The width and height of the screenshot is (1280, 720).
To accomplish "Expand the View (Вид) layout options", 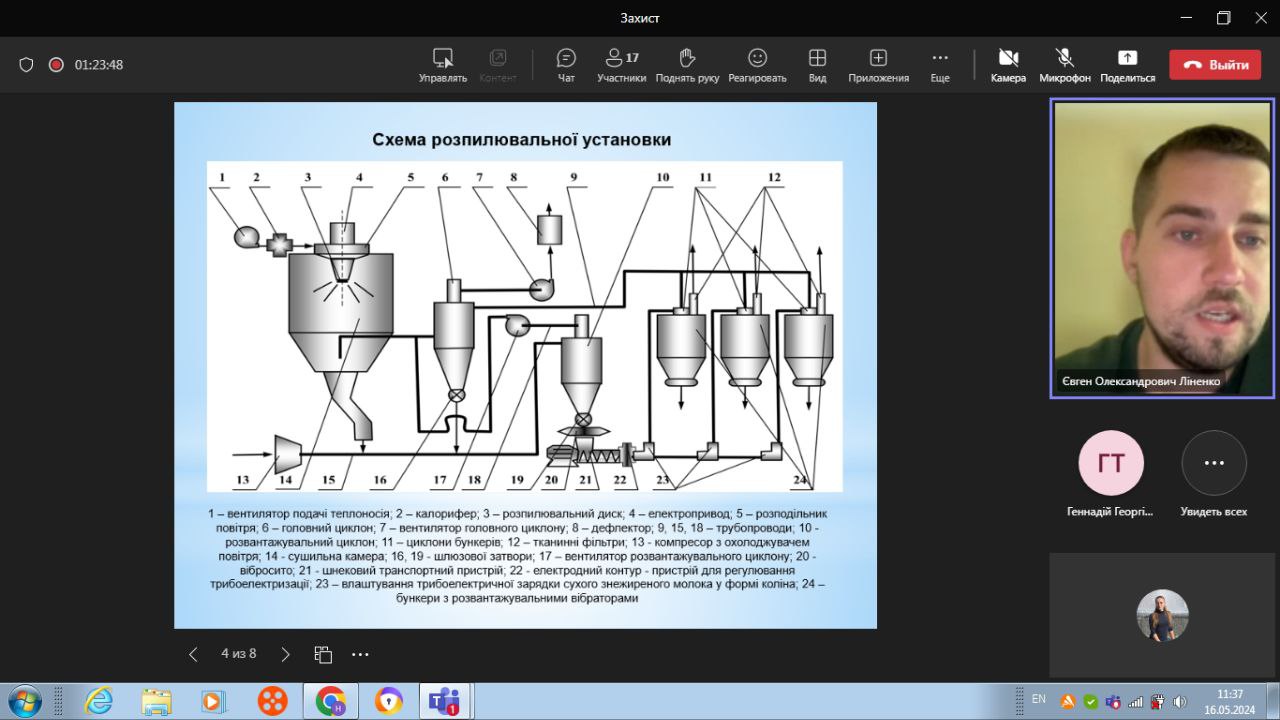I will (x=817, y=64).
